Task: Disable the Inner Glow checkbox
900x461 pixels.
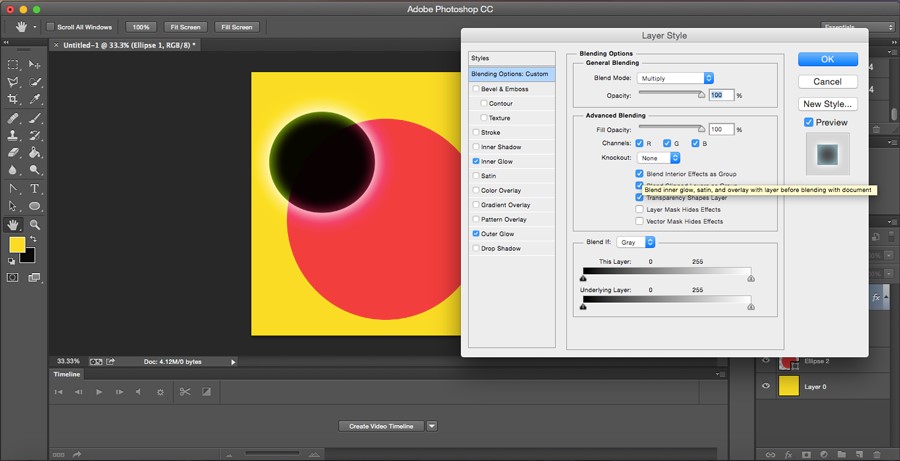Action: [476, 161]
